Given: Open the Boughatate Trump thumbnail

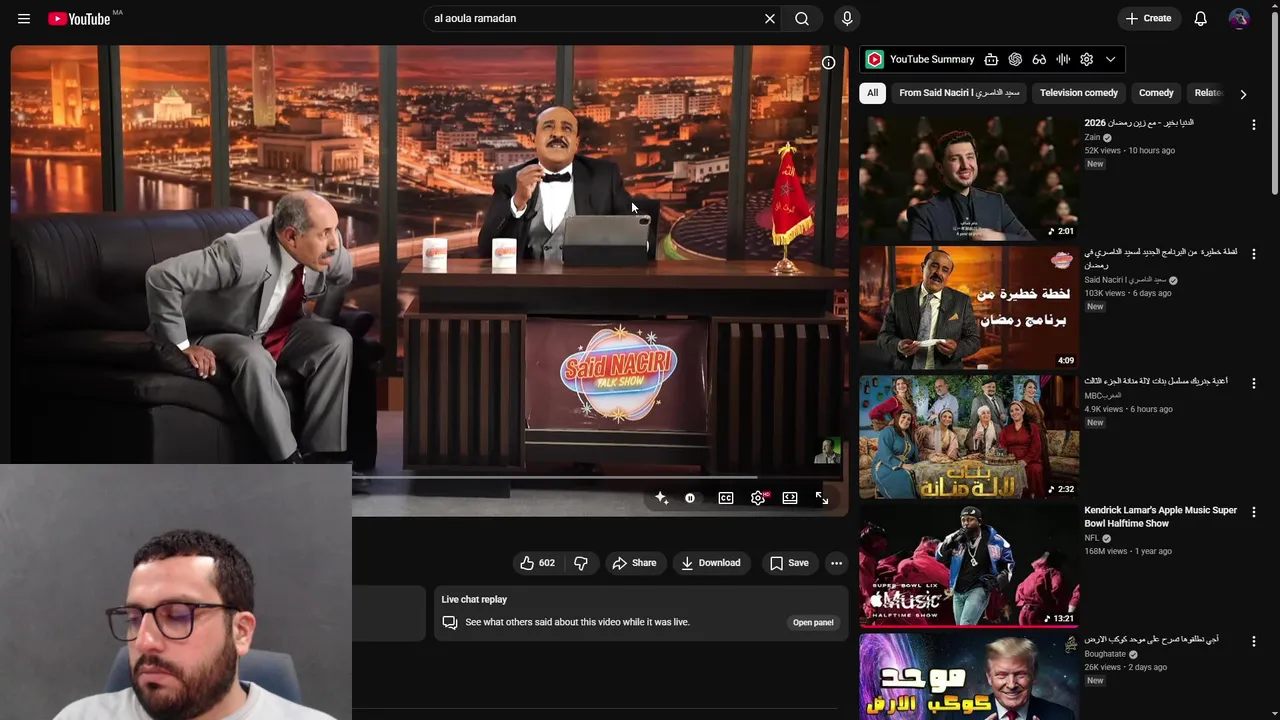Looking at the screenshot, I should click(969, 677).
